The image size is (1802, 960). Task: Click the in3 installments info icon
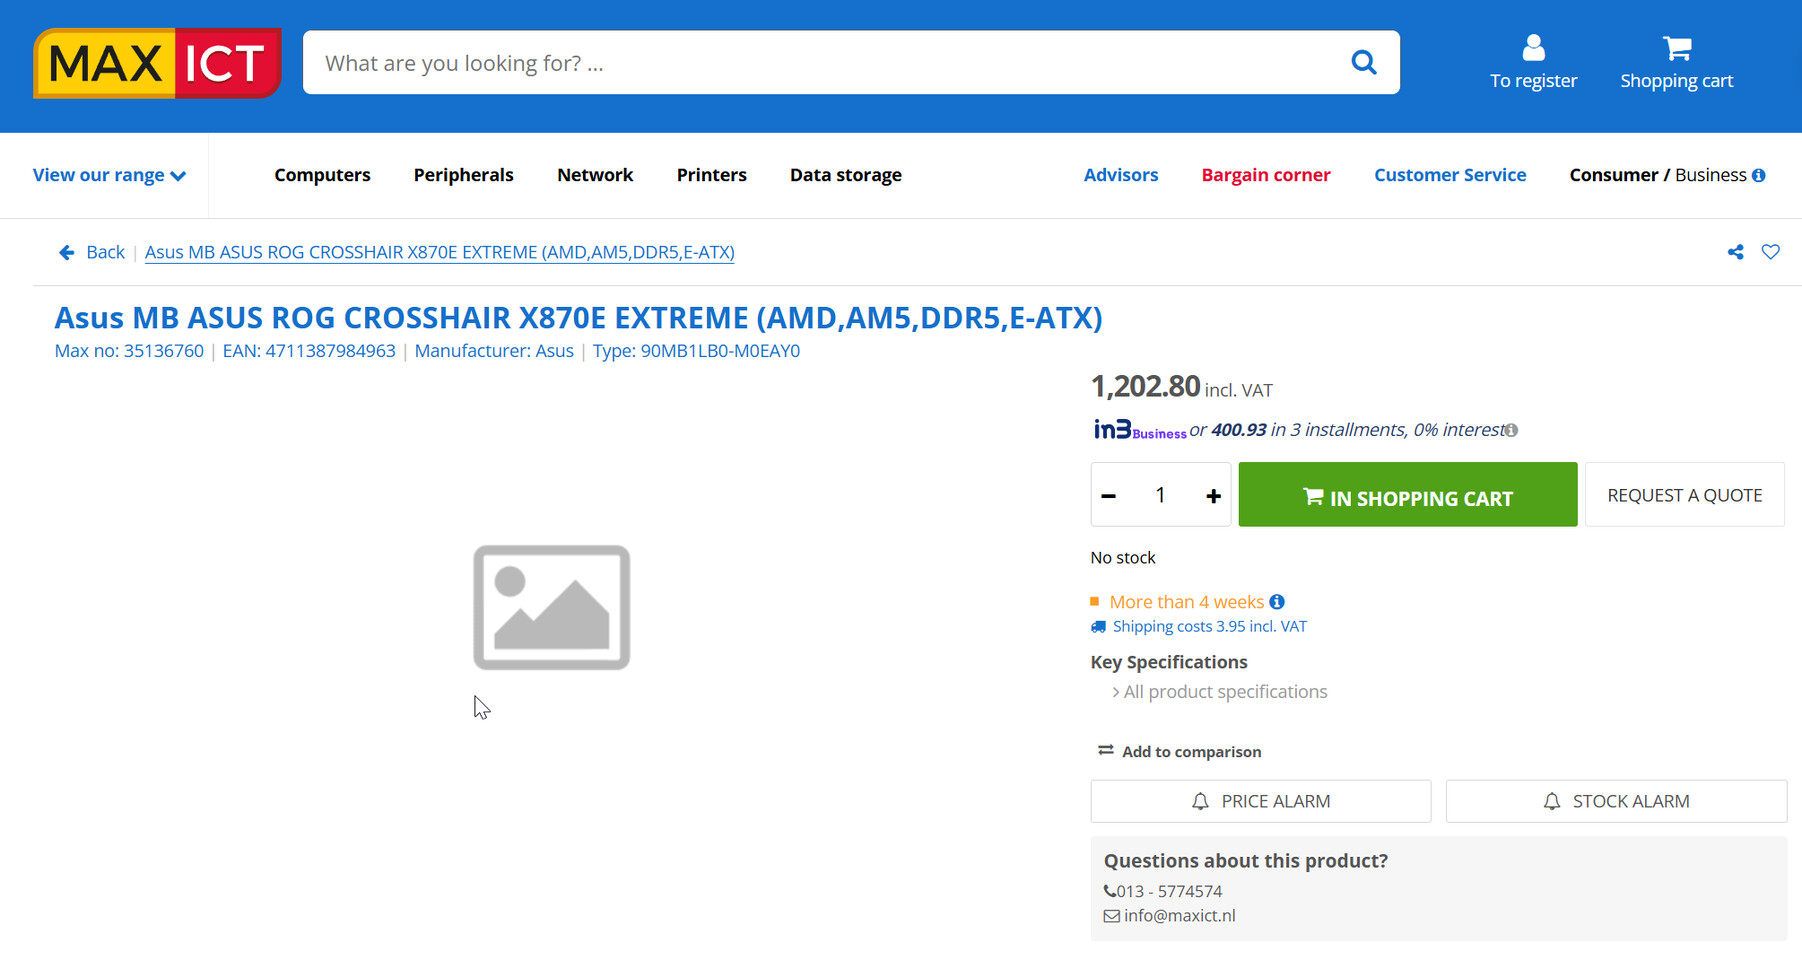click(1511, 430)
